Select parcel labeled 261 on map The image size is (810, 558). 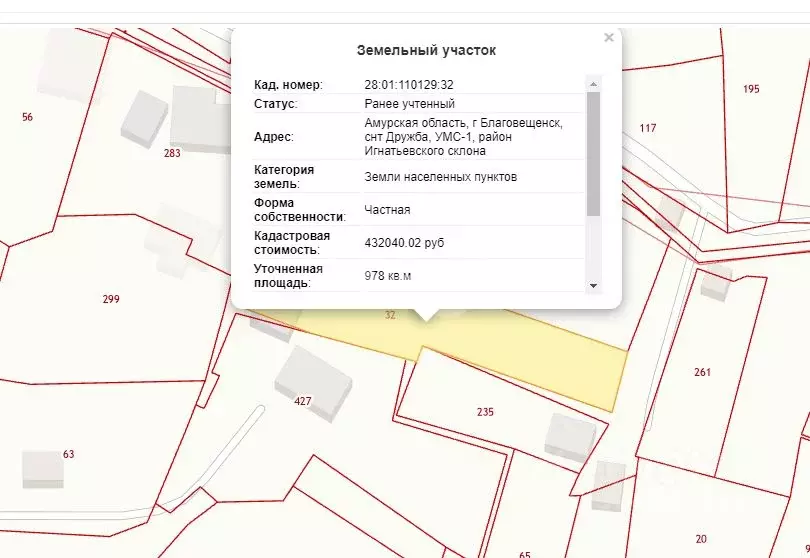702,372
